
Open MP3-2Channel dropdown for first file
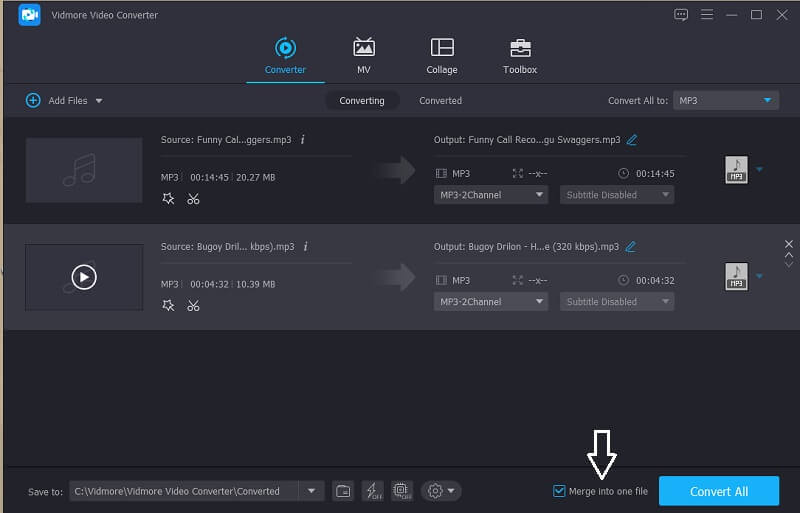pos(490,195)
